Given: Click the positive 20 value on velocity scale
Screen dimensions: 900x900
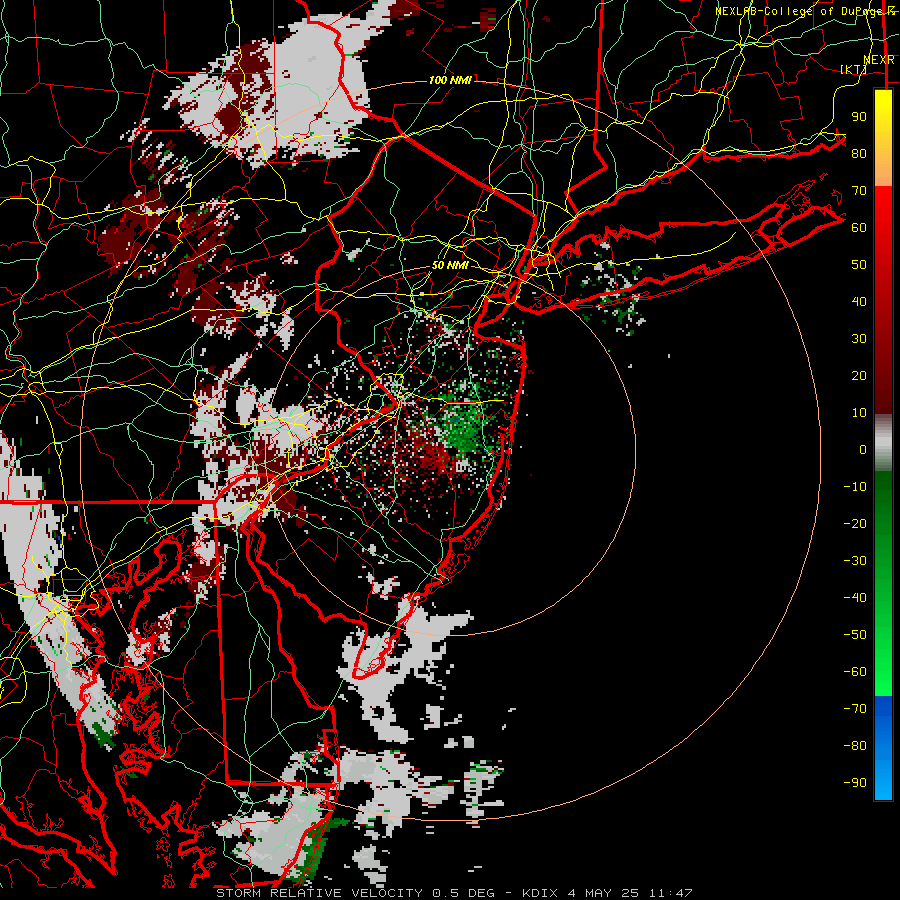Looking at the screenshot, I should pyautogui.click(x=859, y=375).
